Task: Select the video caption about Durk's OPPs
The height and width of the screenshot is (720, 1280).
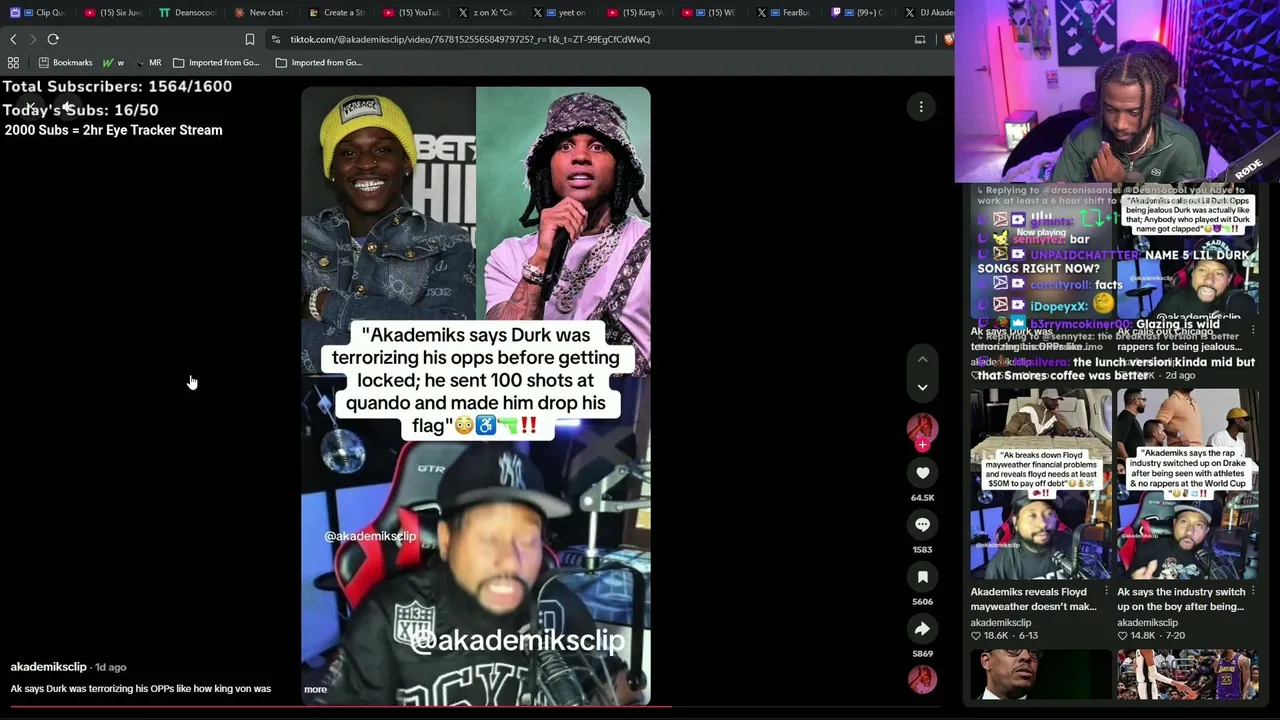Action: click(141, 689)
